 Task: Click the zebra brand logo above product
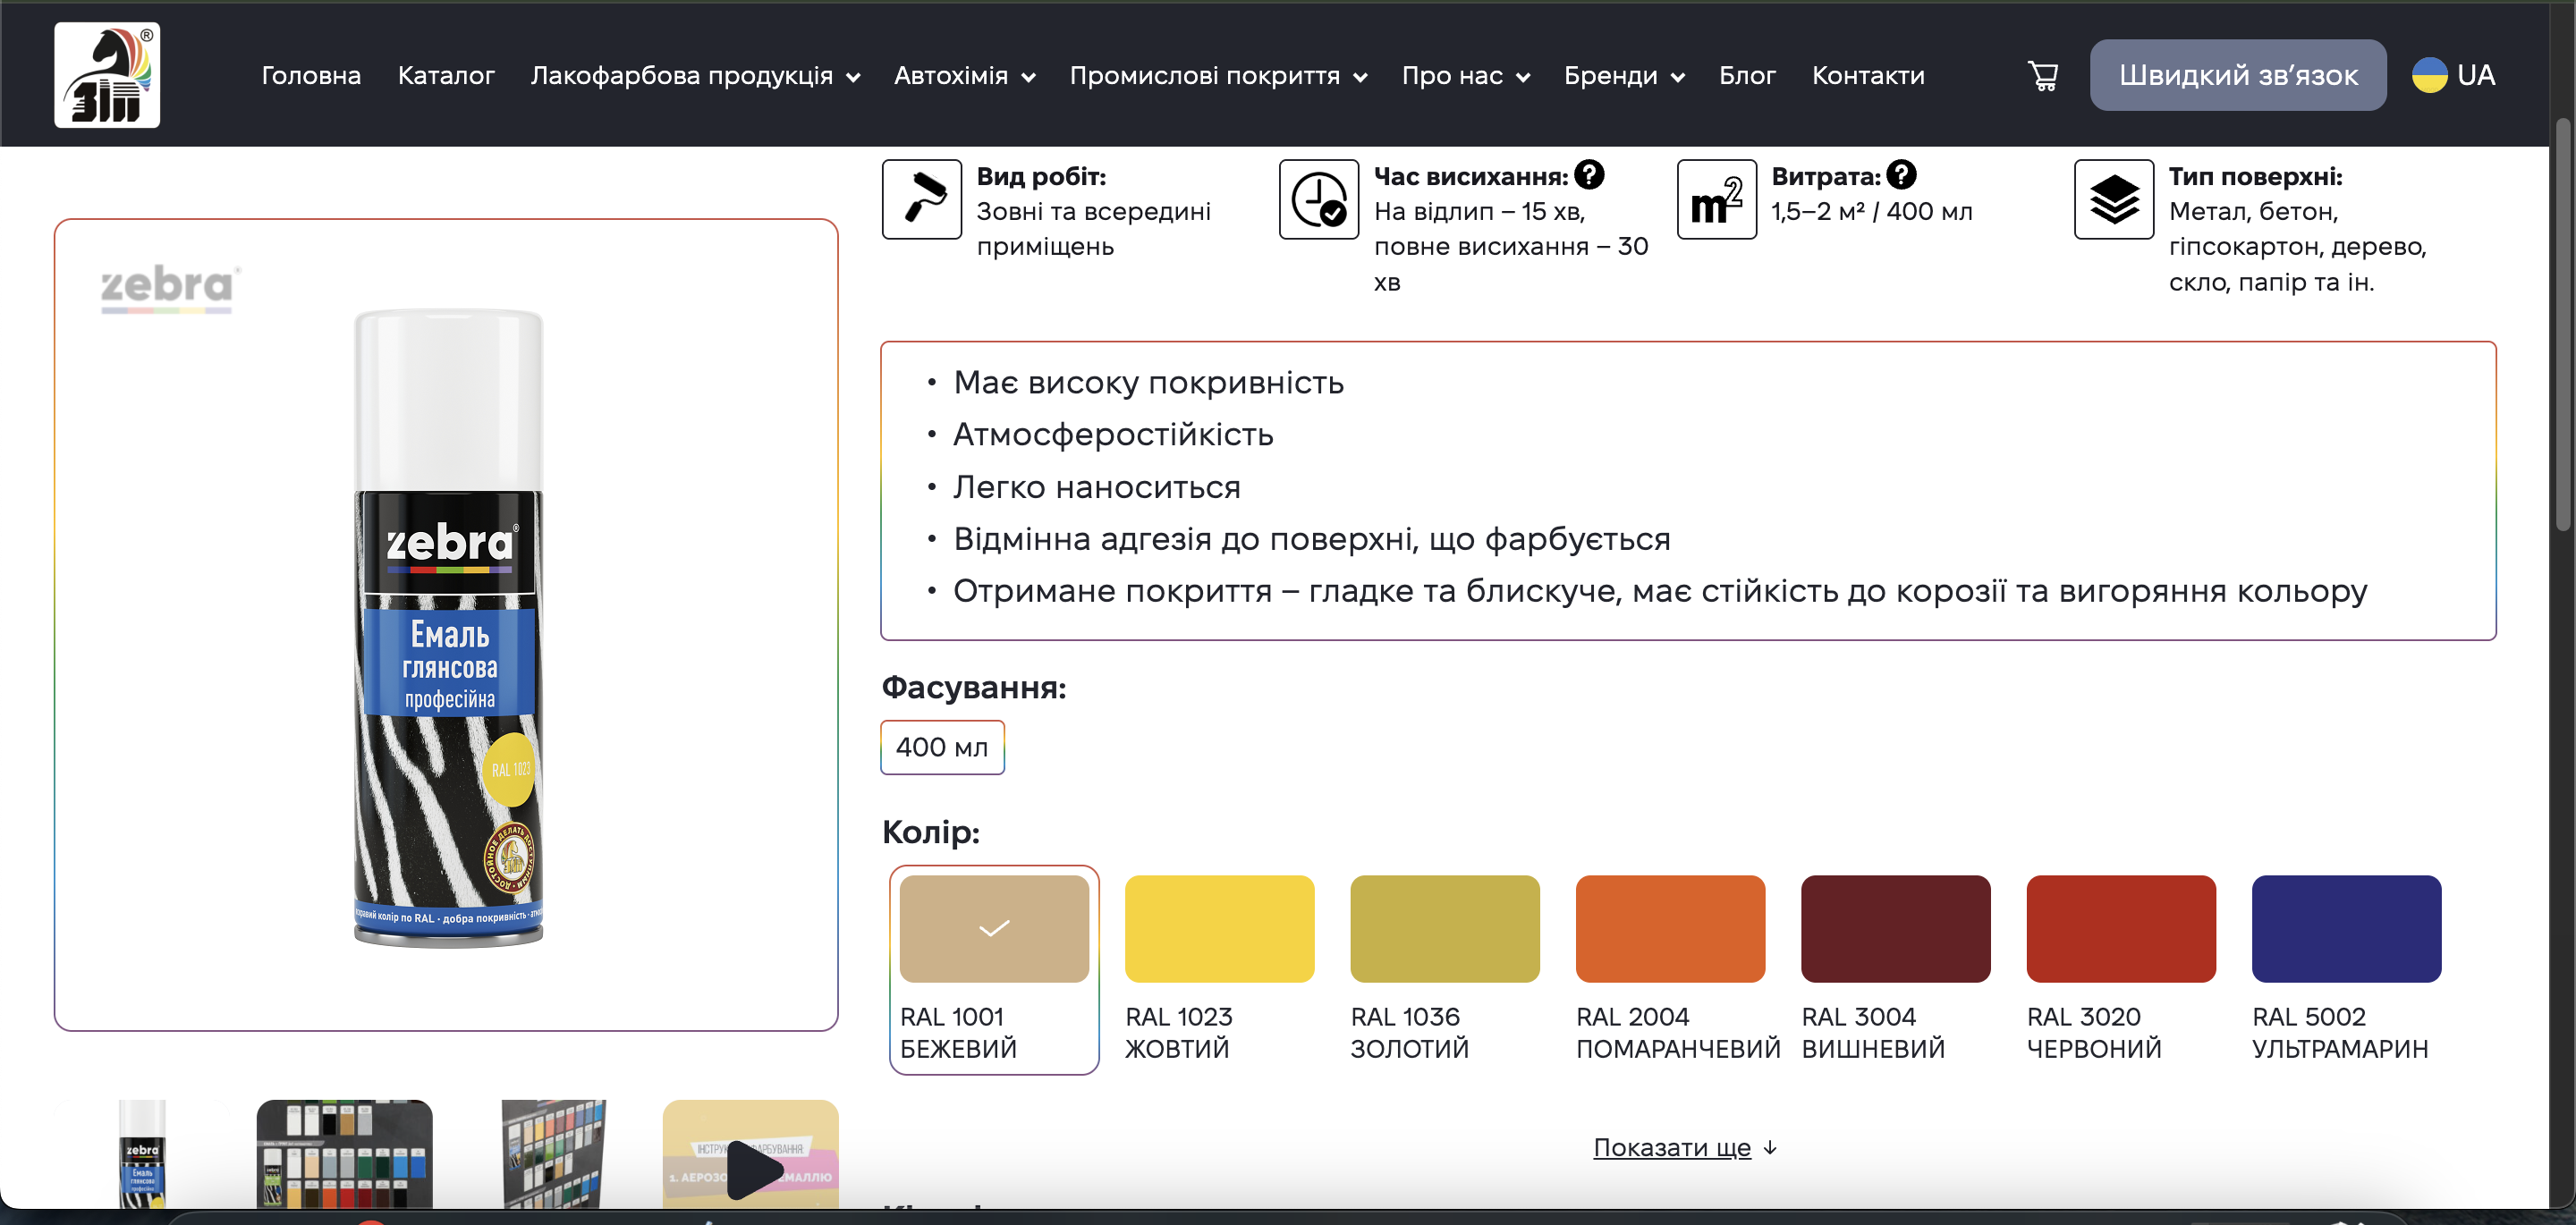pyautogui.click(x=169, y=290)
